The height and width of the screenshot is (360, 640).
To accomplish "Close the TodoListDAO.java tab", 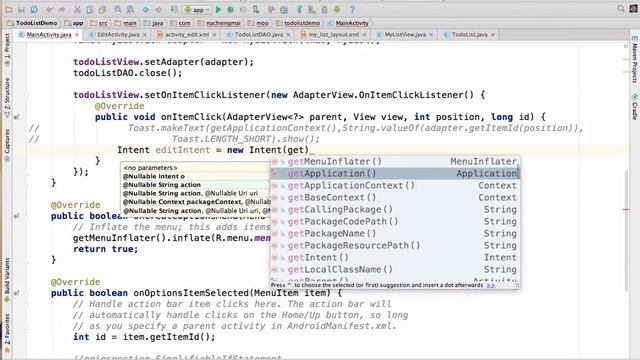I will (x=288, y=35).
